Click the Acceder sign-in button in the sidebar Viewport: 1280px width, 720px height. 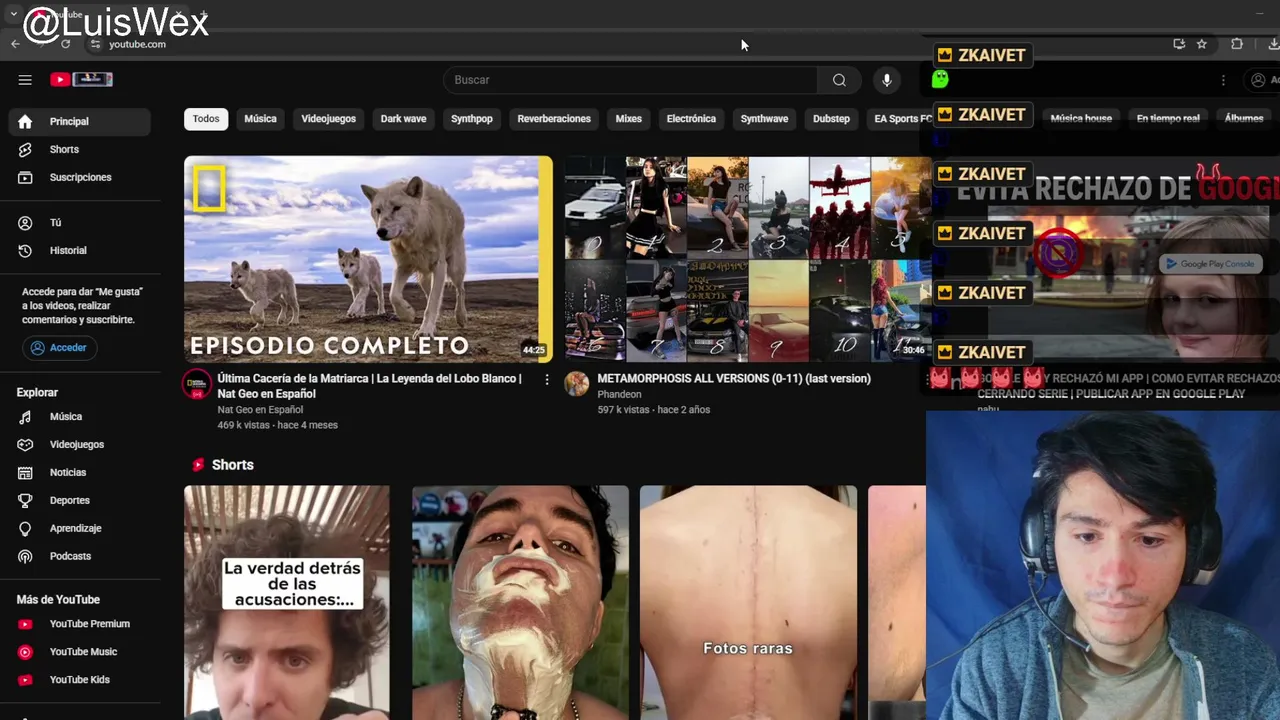(58, 348)
